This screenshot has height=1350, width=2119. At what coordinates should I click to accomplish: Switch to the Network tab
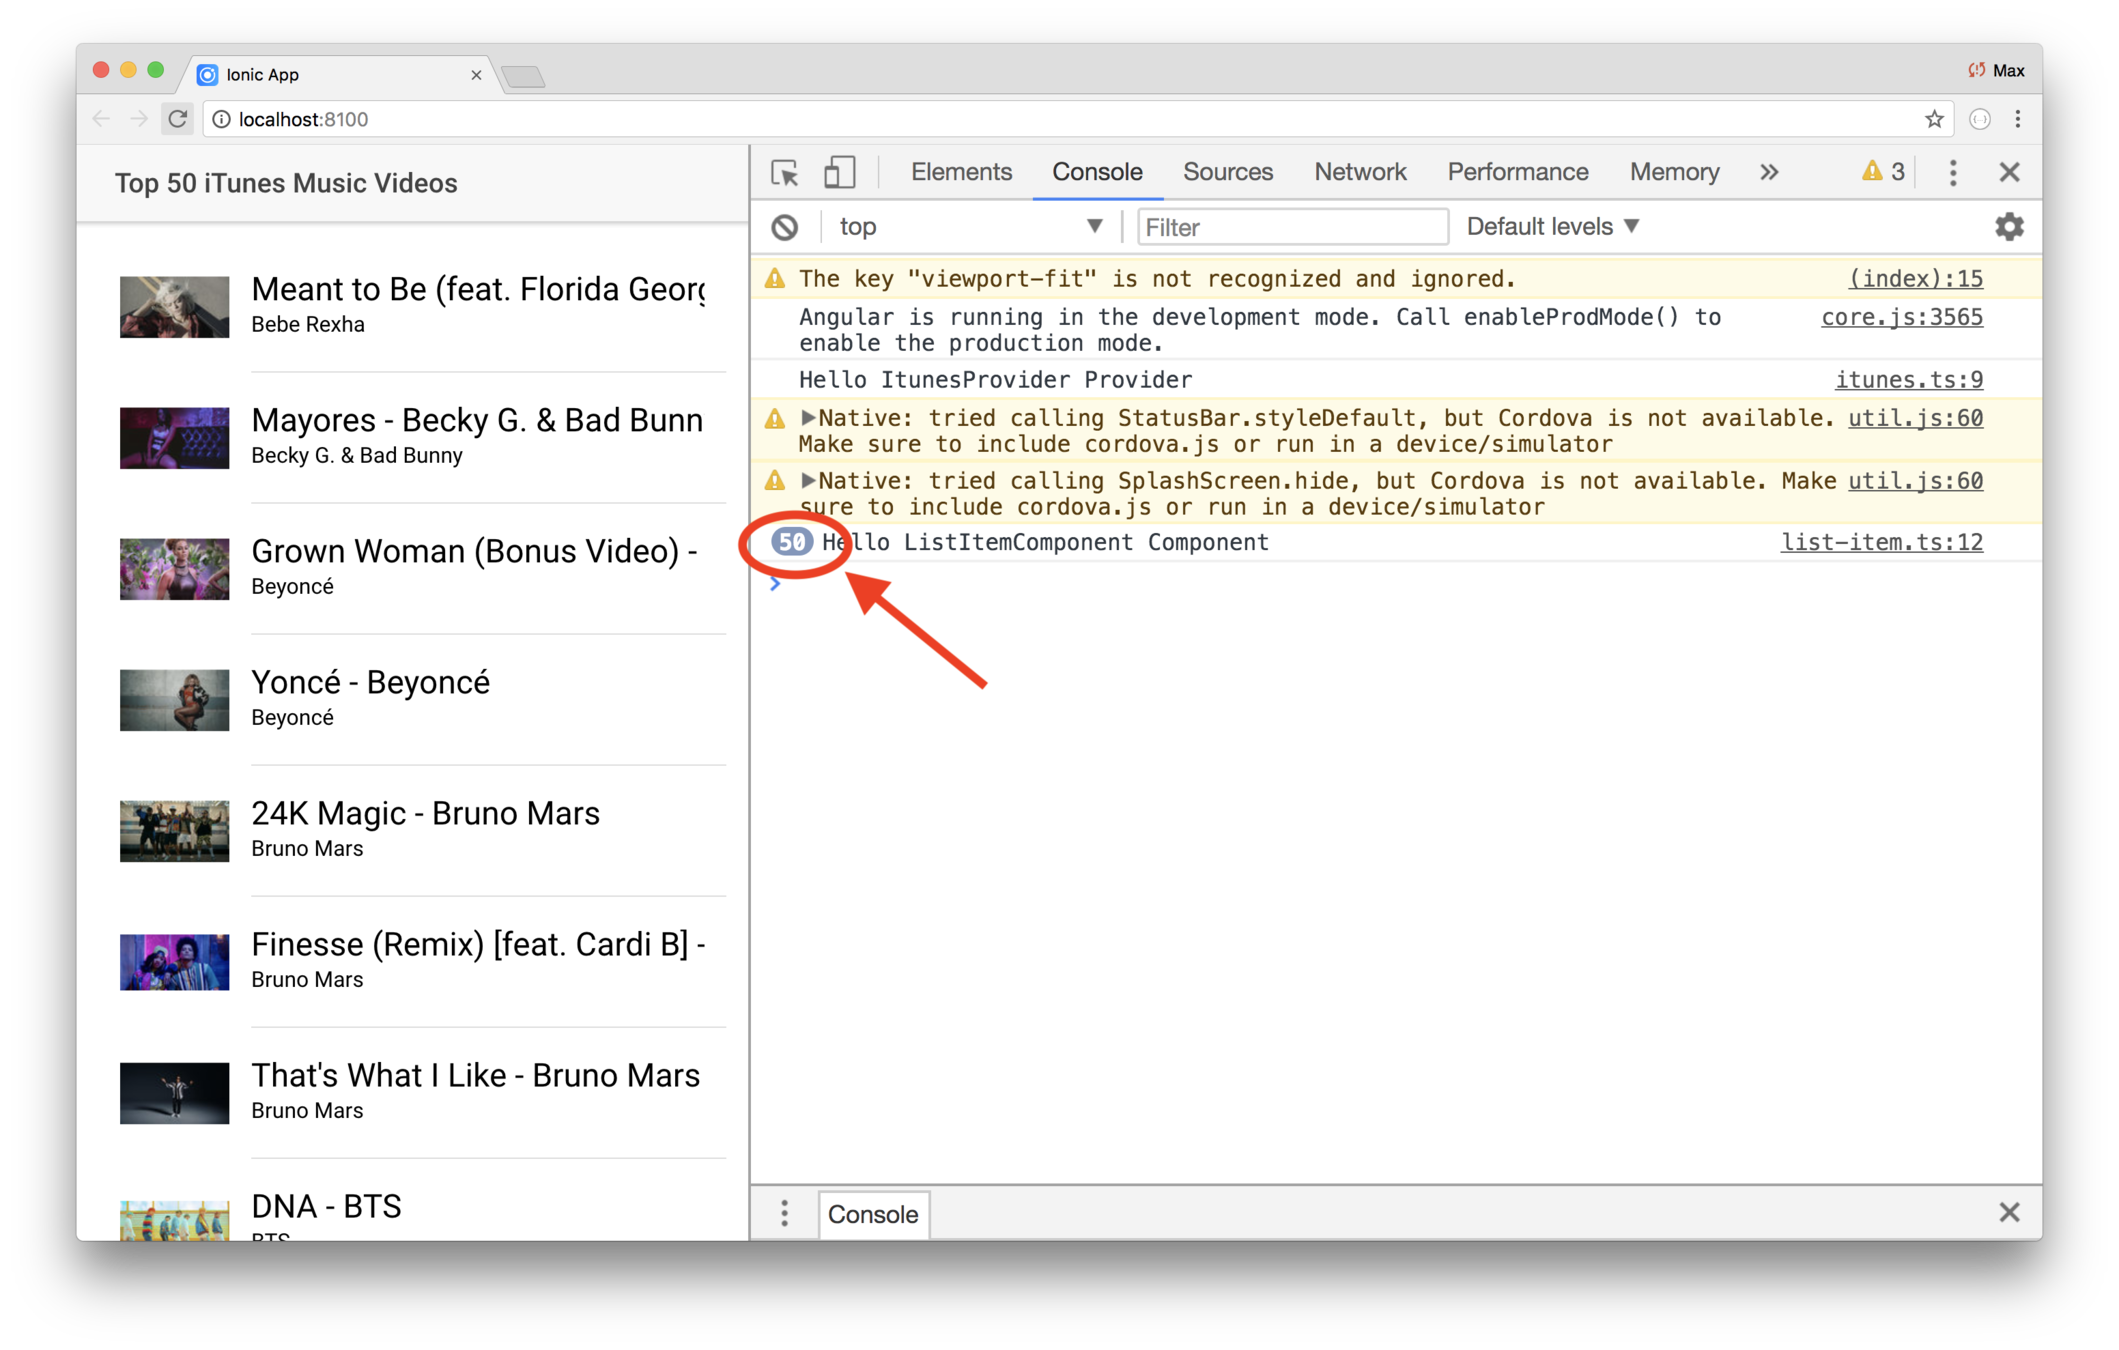[x=1359, y=172]
